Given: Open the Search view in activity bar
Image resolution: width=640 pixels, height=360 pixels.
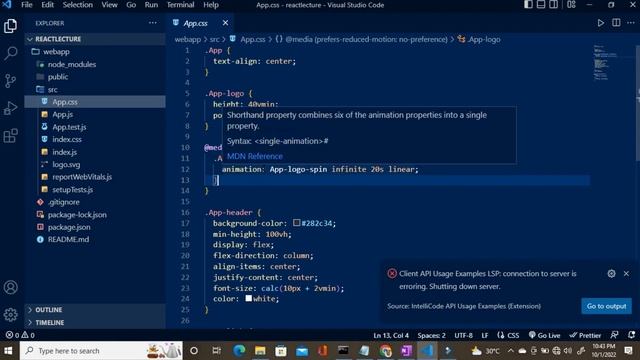Looking at the screenshot, I should [10, 53].
